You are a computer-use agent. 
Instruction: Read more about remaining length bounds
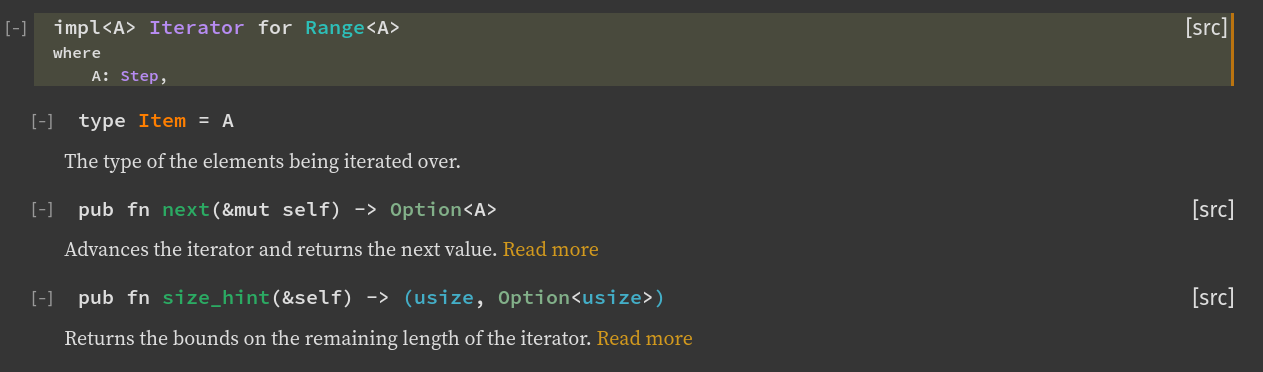click(x=645, y=338)
